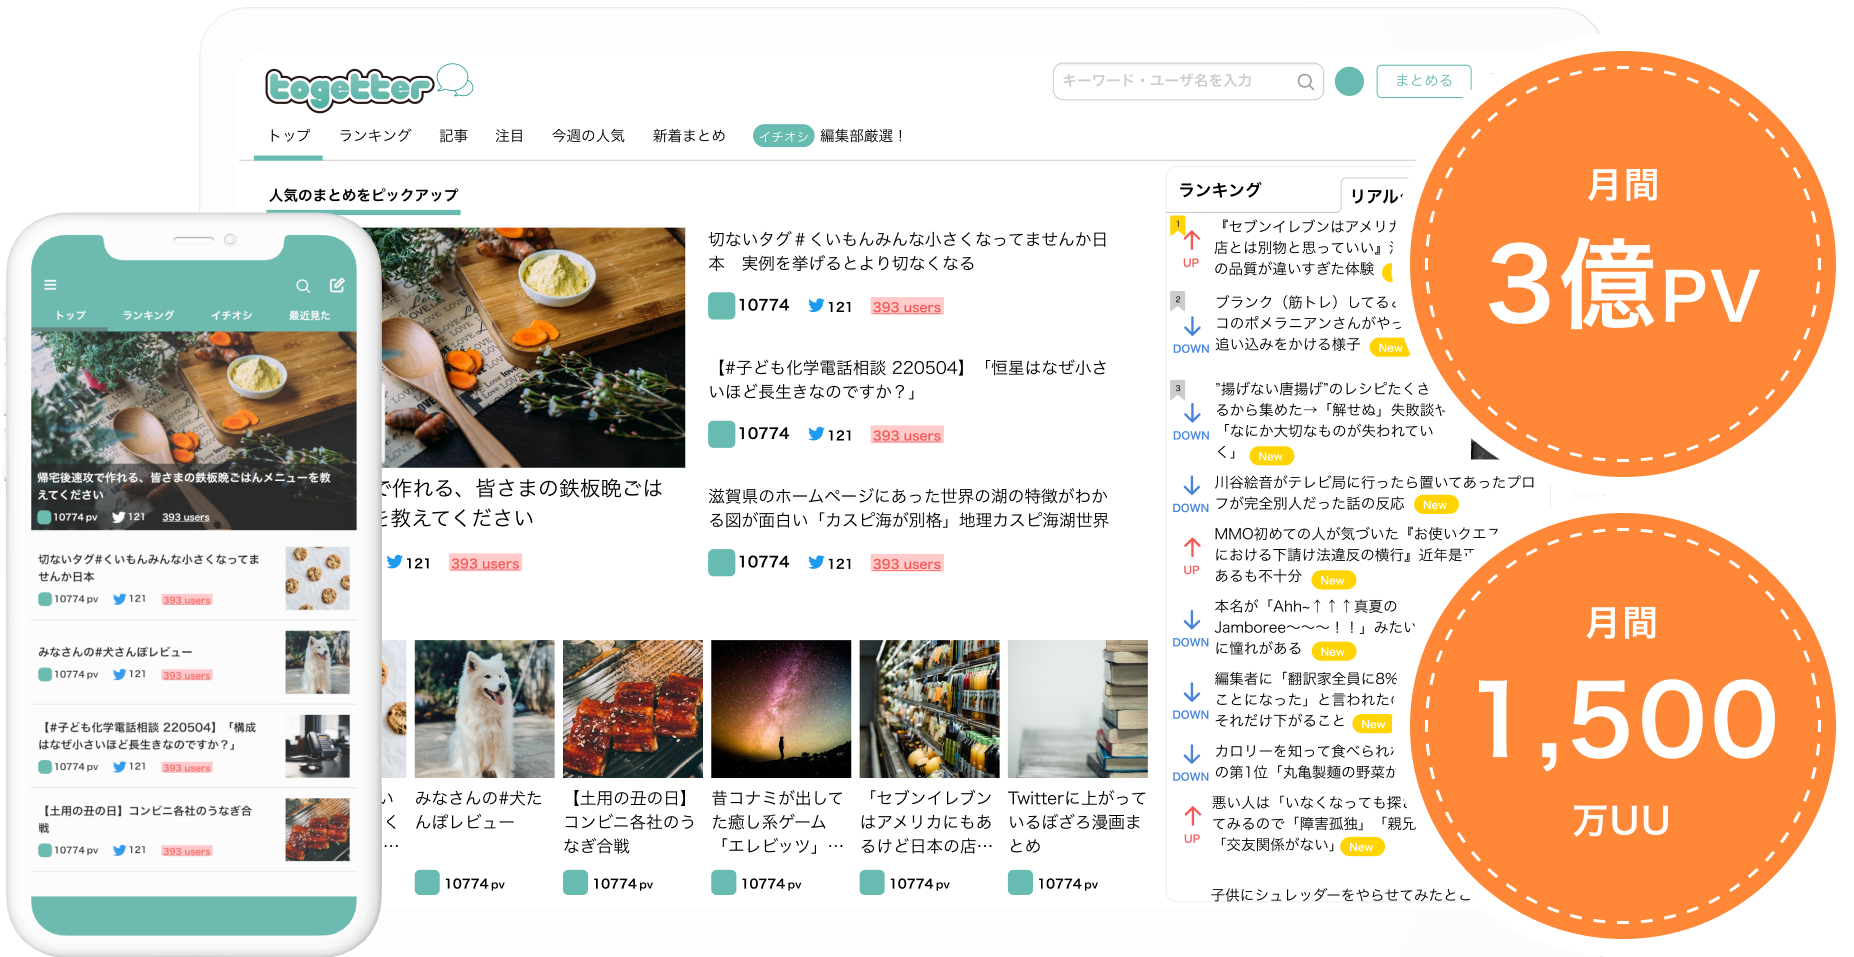Tap the mobile compose edit icon
This screenshot has height=957, width=1854.
(x=337, y=285)
